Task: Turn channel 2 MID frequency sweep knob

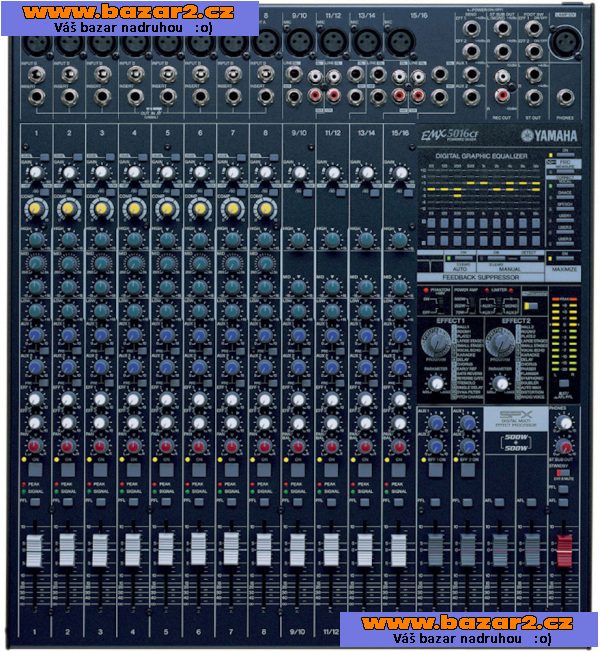Action: coord(69,263)
